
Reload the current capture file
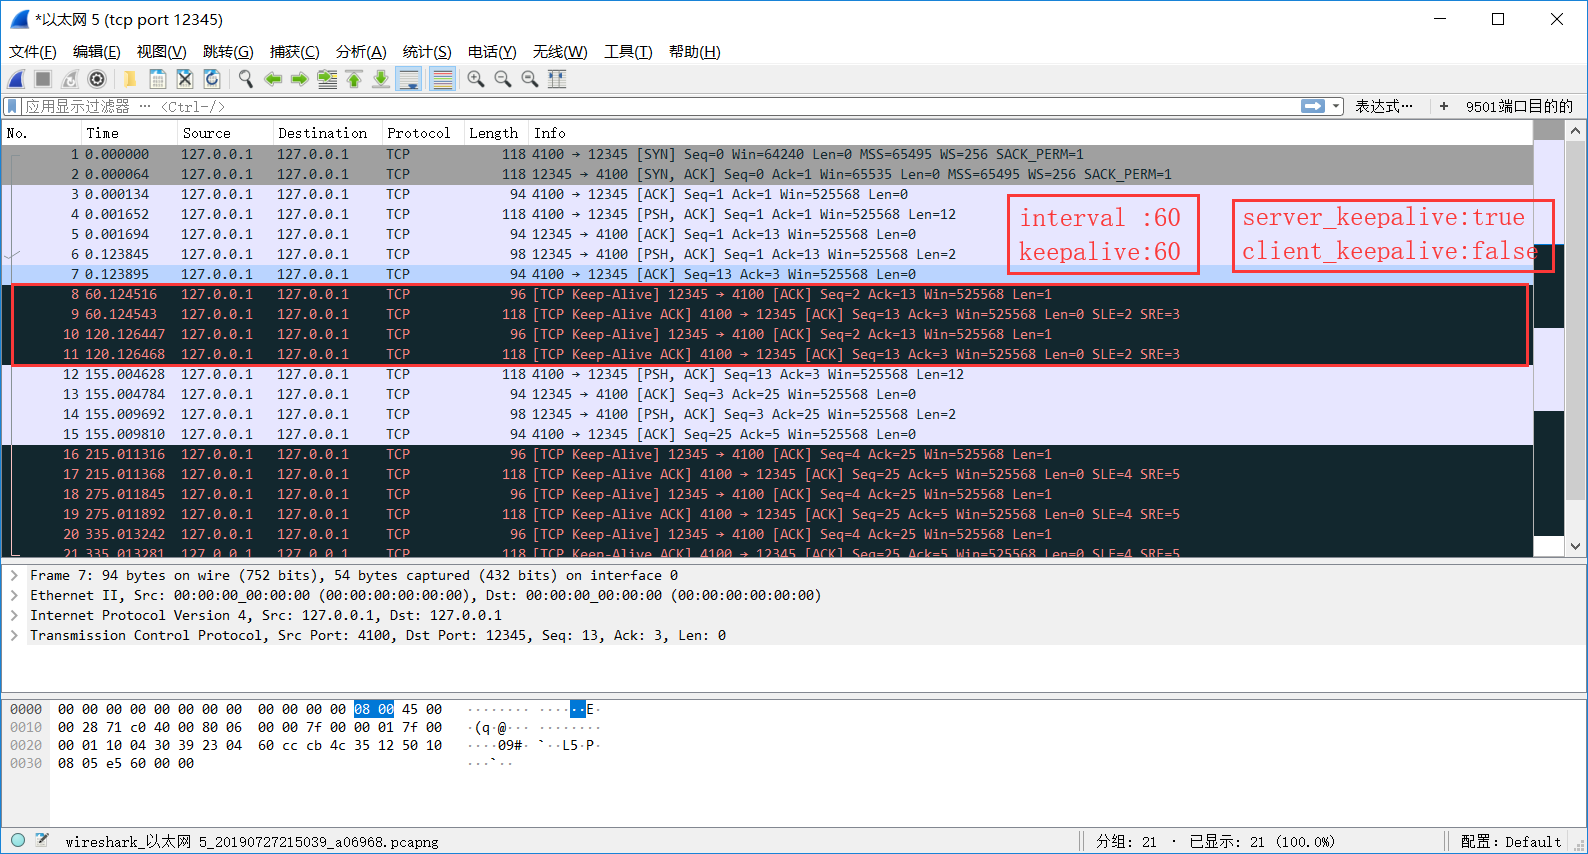point(212,79)
